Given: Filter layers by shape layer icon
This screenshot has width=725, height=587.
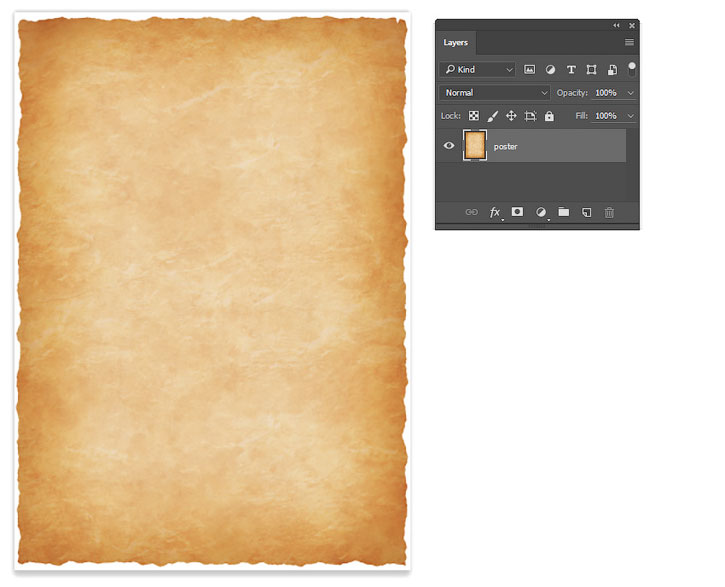Looking at the screenshot, I should click(591, 69).
